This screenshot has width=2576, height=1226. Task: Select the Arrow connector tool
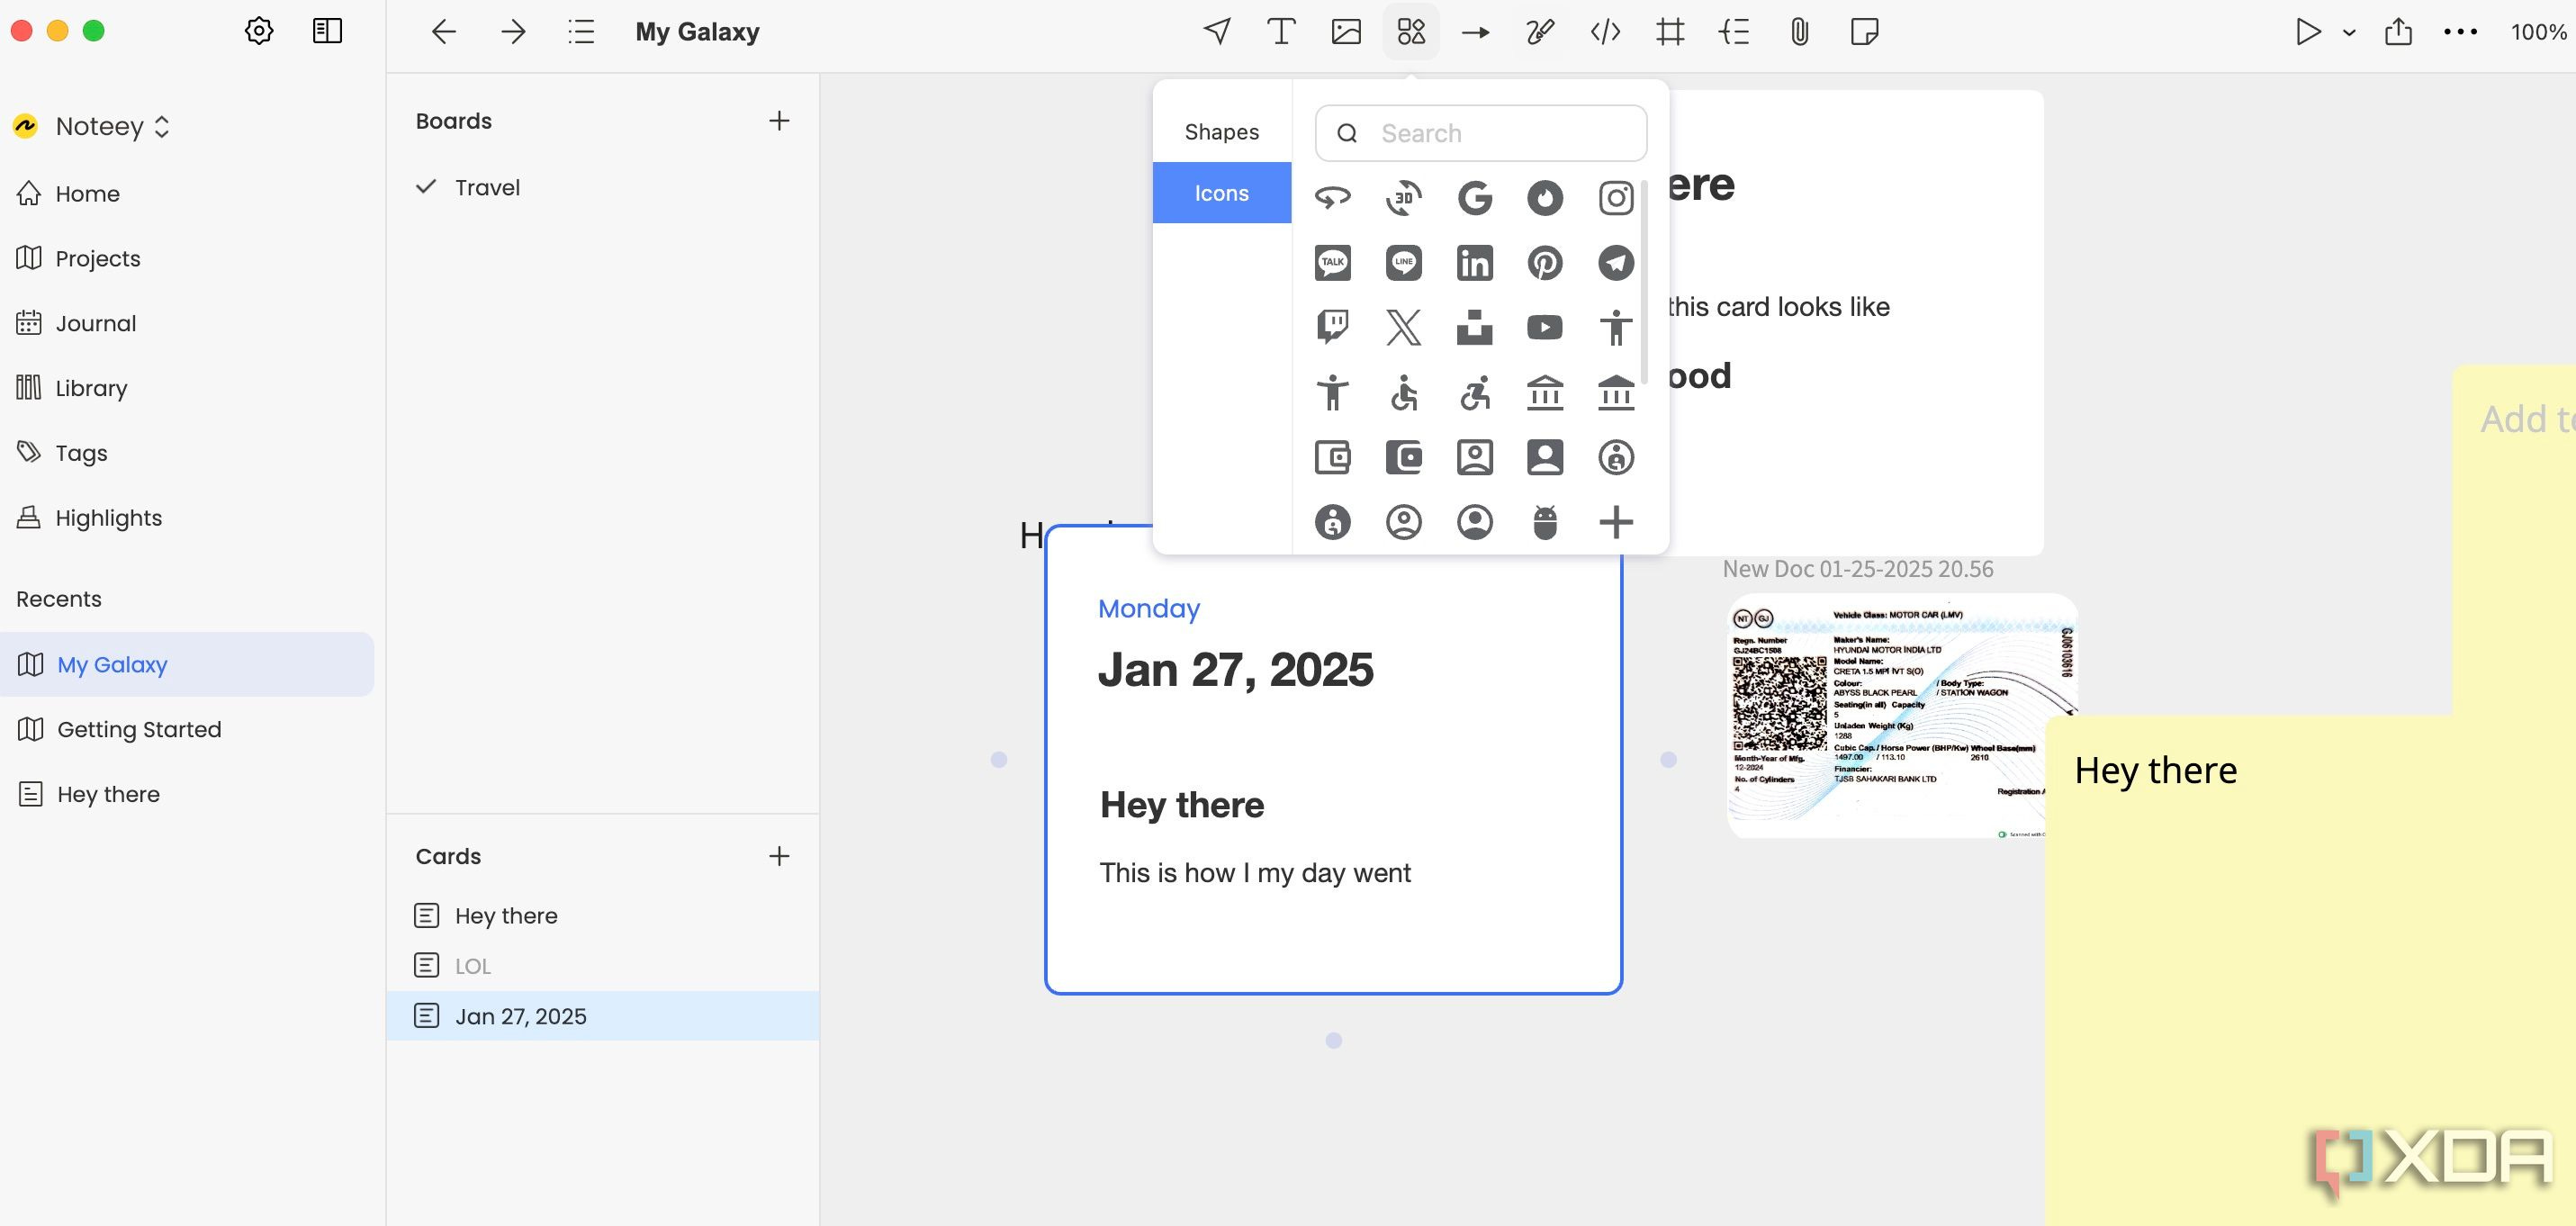(x=1475, y=32)
